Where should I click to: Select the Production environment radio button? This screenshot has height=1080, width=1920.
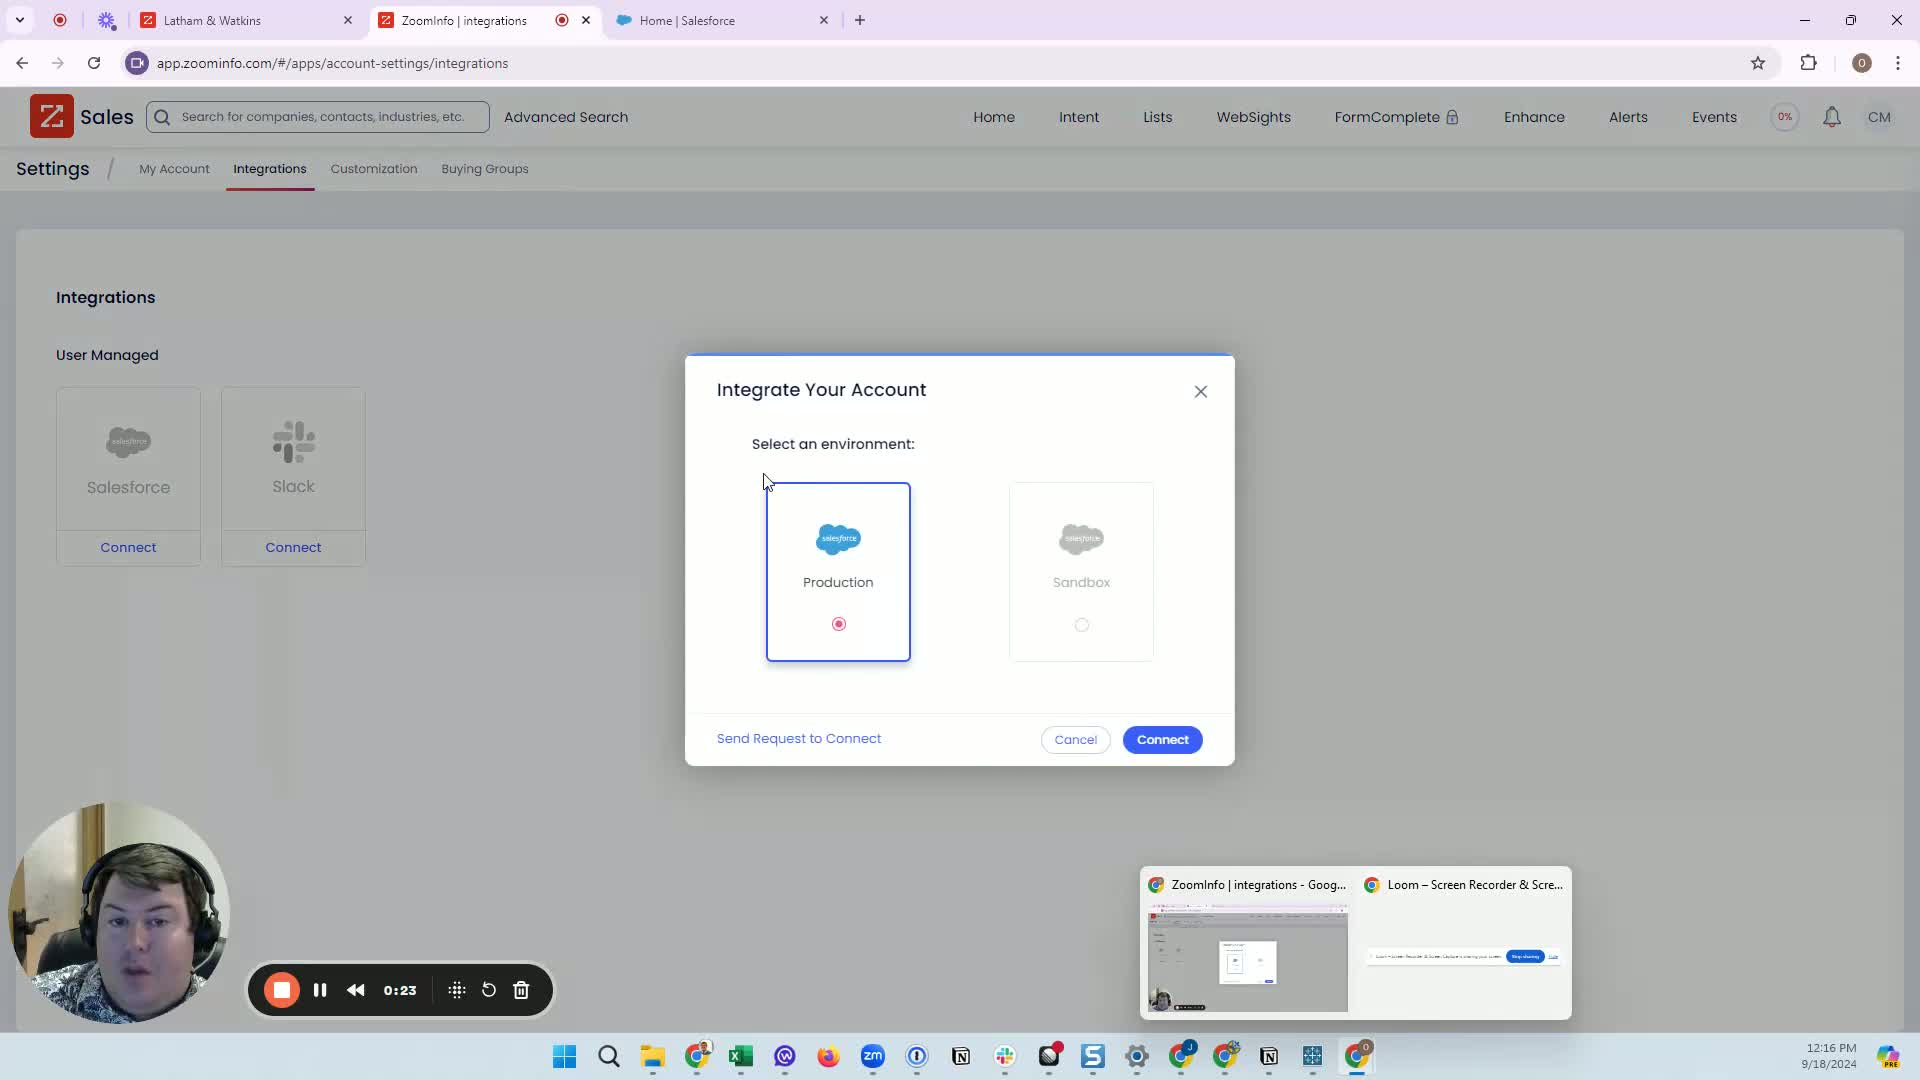(x=838, y=624)
